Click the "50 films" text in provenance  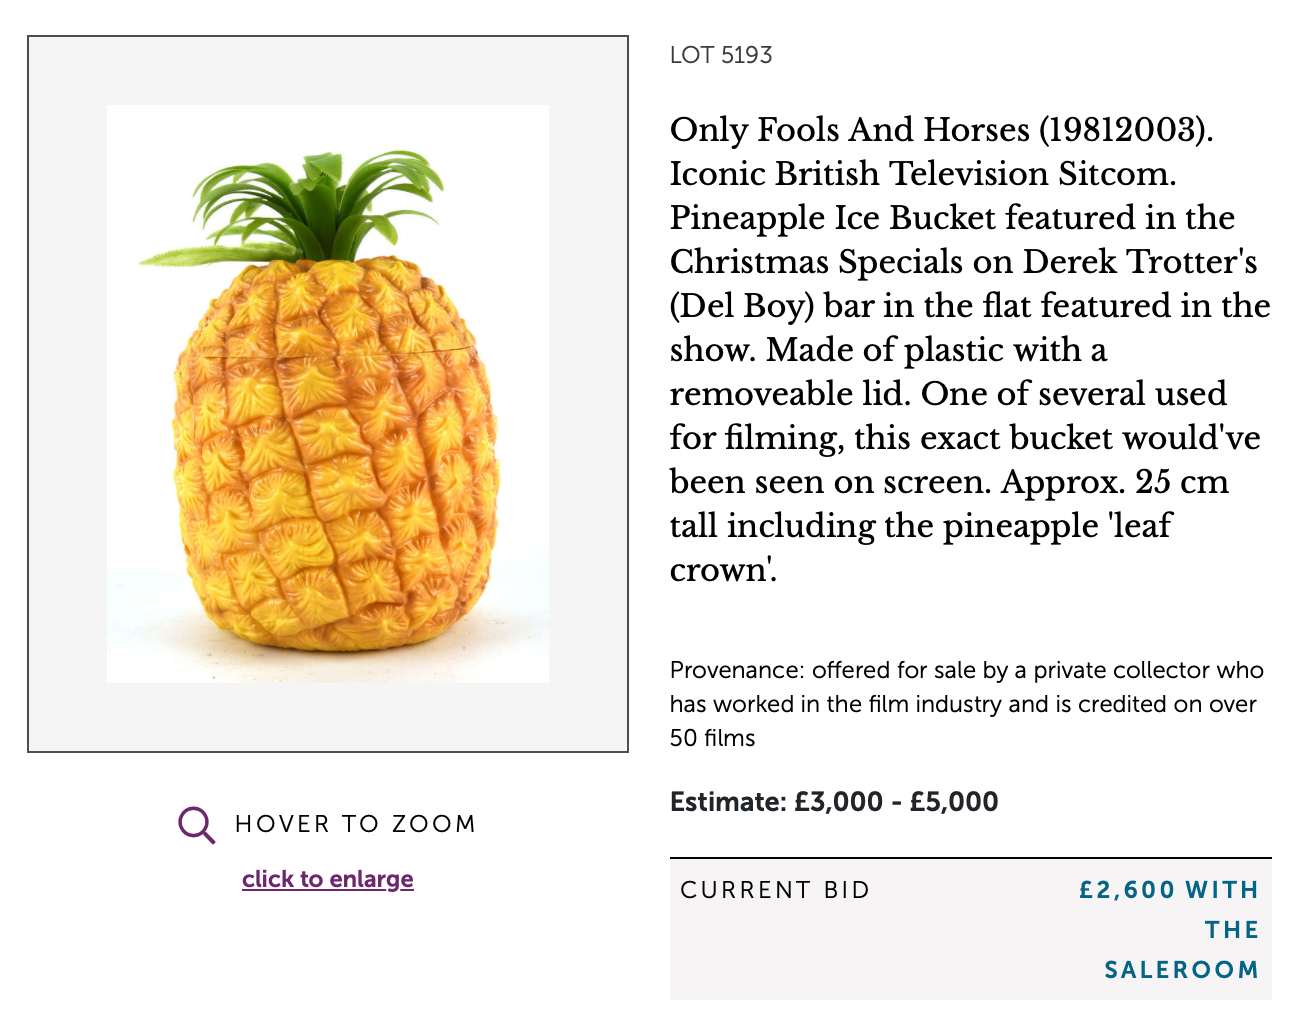click(x=712, y=738)
